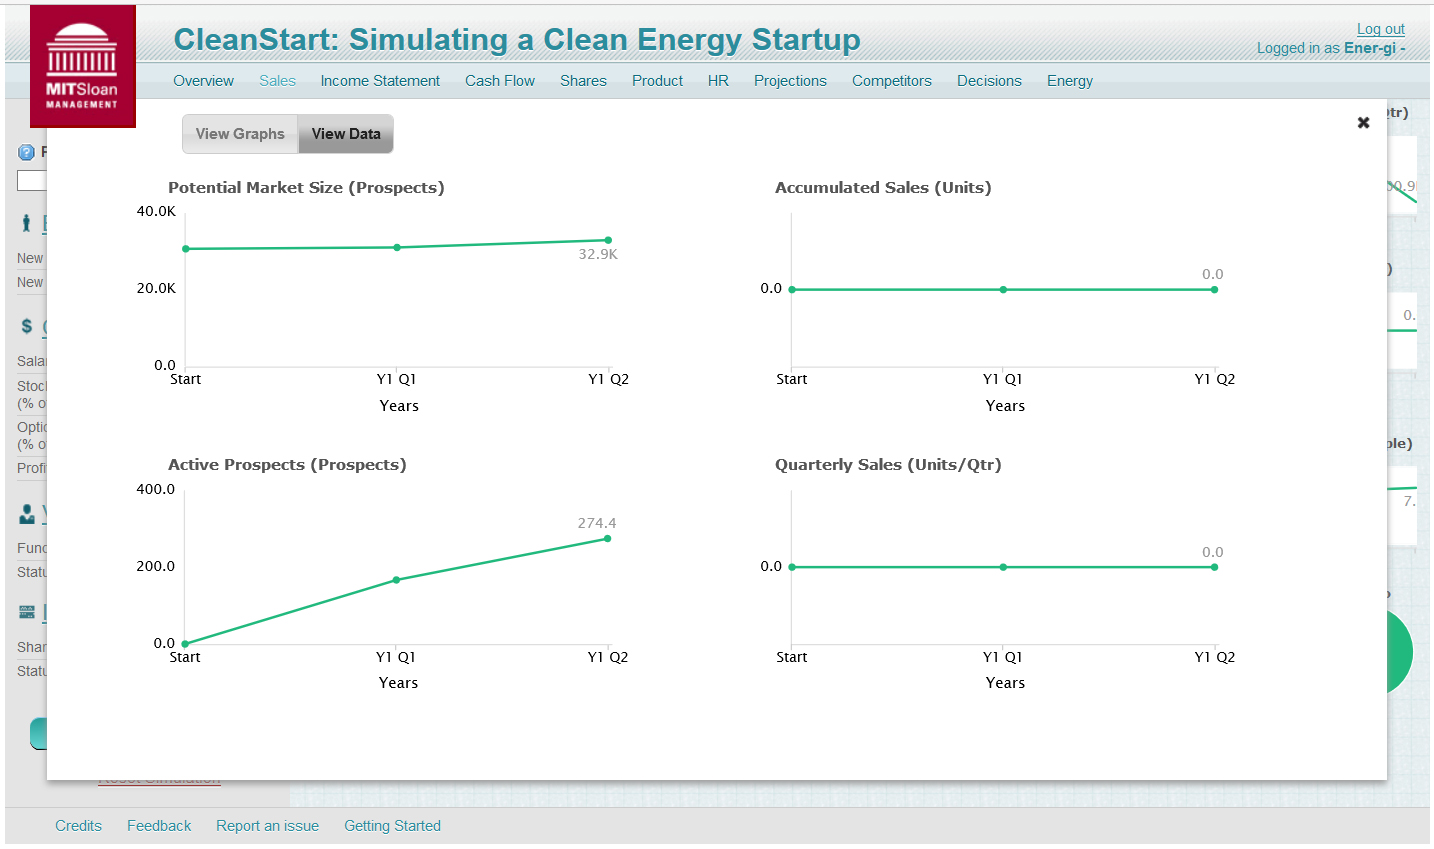This screenshot has width=1434, height=849.
Task: Open the blue question-mark help icon in sidebar
Action: pos(25,152)
